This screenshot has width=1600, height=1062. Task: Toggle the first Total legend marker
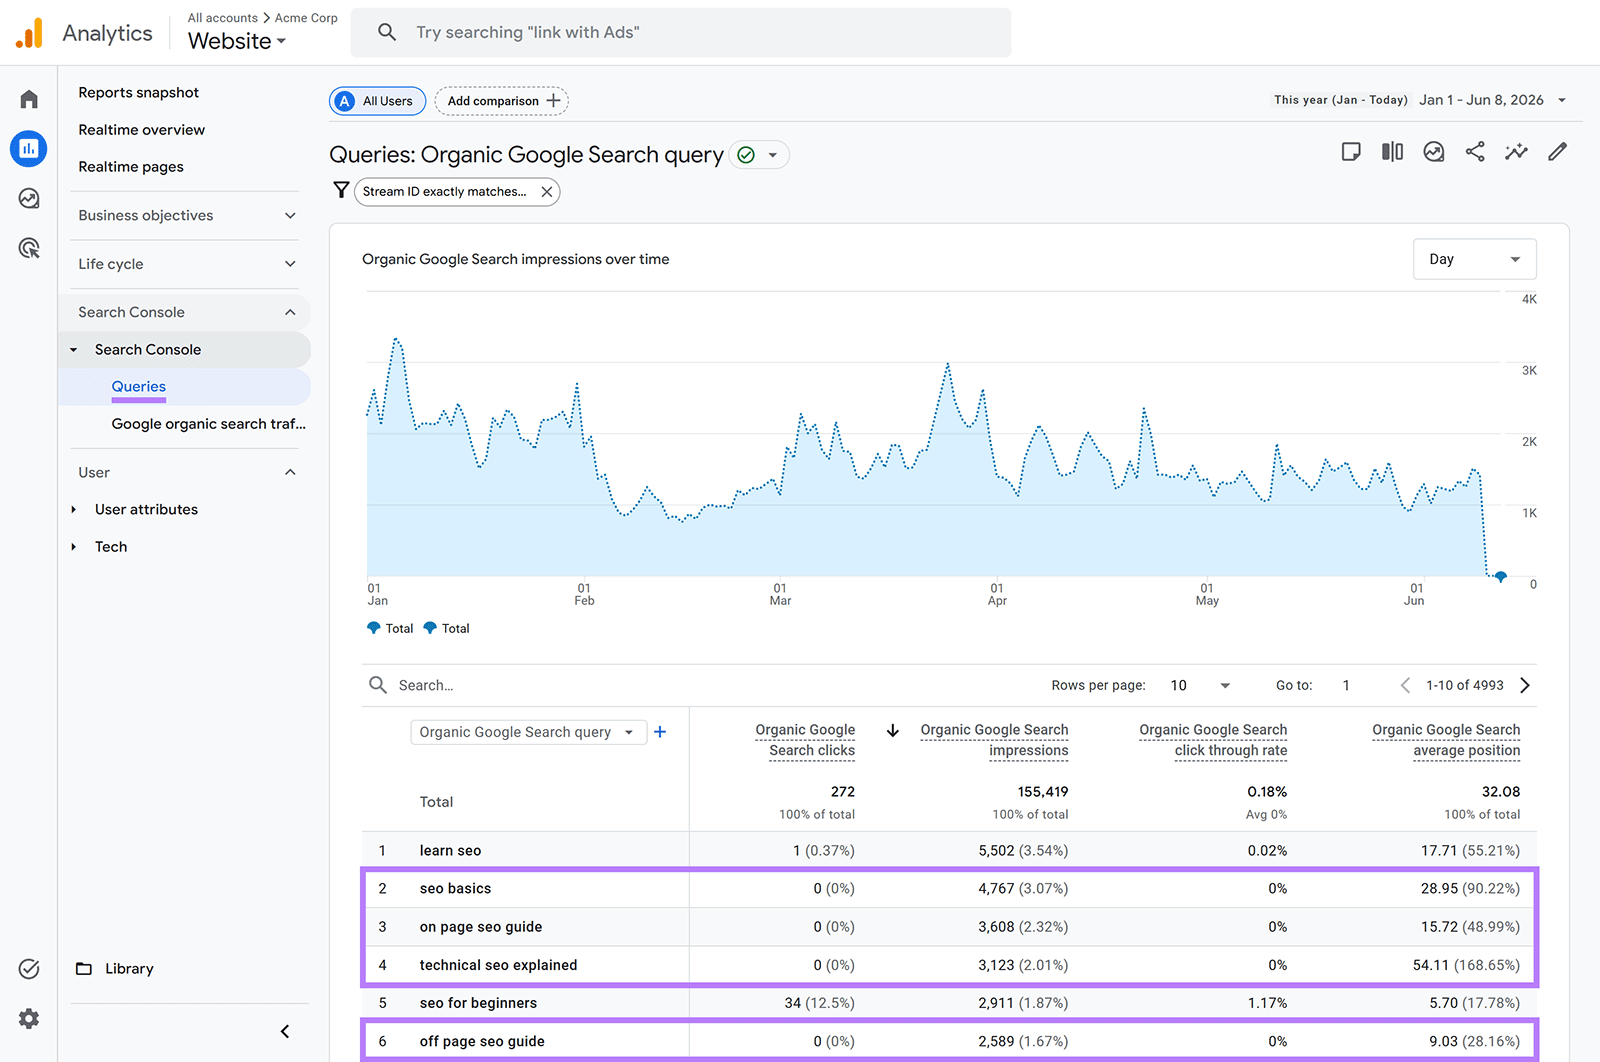pos(374,628)
